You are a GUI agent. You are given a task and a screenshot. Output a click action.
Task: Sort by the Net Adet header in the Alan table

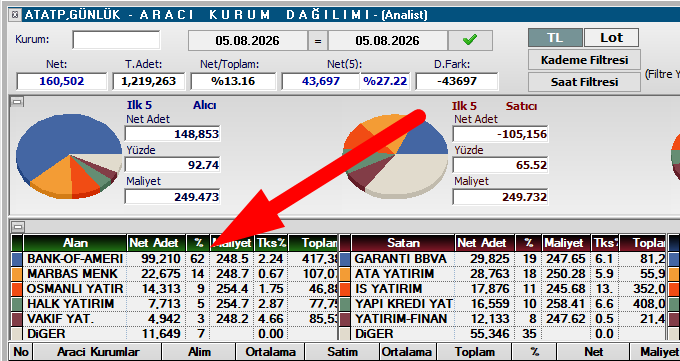tap(157, 243)
